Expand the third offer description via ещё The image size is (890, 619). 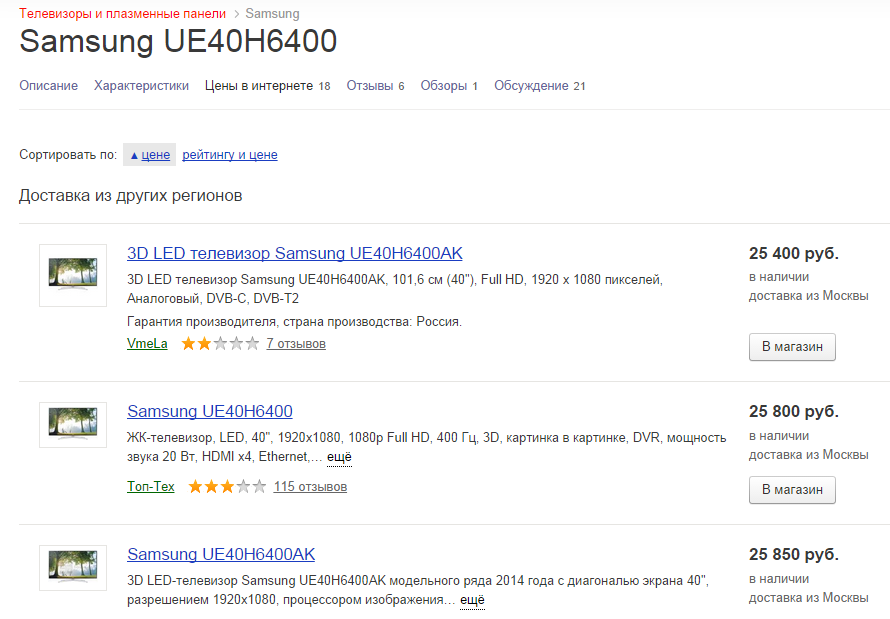(472, 600)
